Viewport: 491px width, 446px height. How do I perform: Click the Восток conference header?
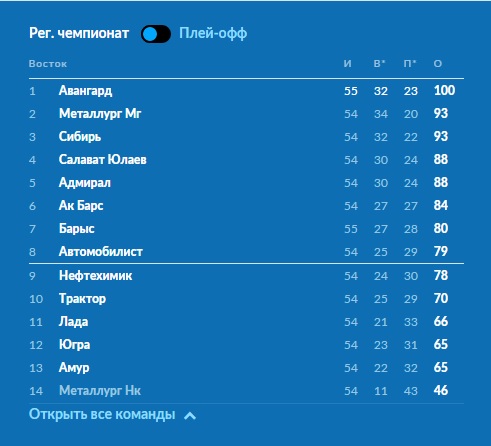(x=48, y=64)
